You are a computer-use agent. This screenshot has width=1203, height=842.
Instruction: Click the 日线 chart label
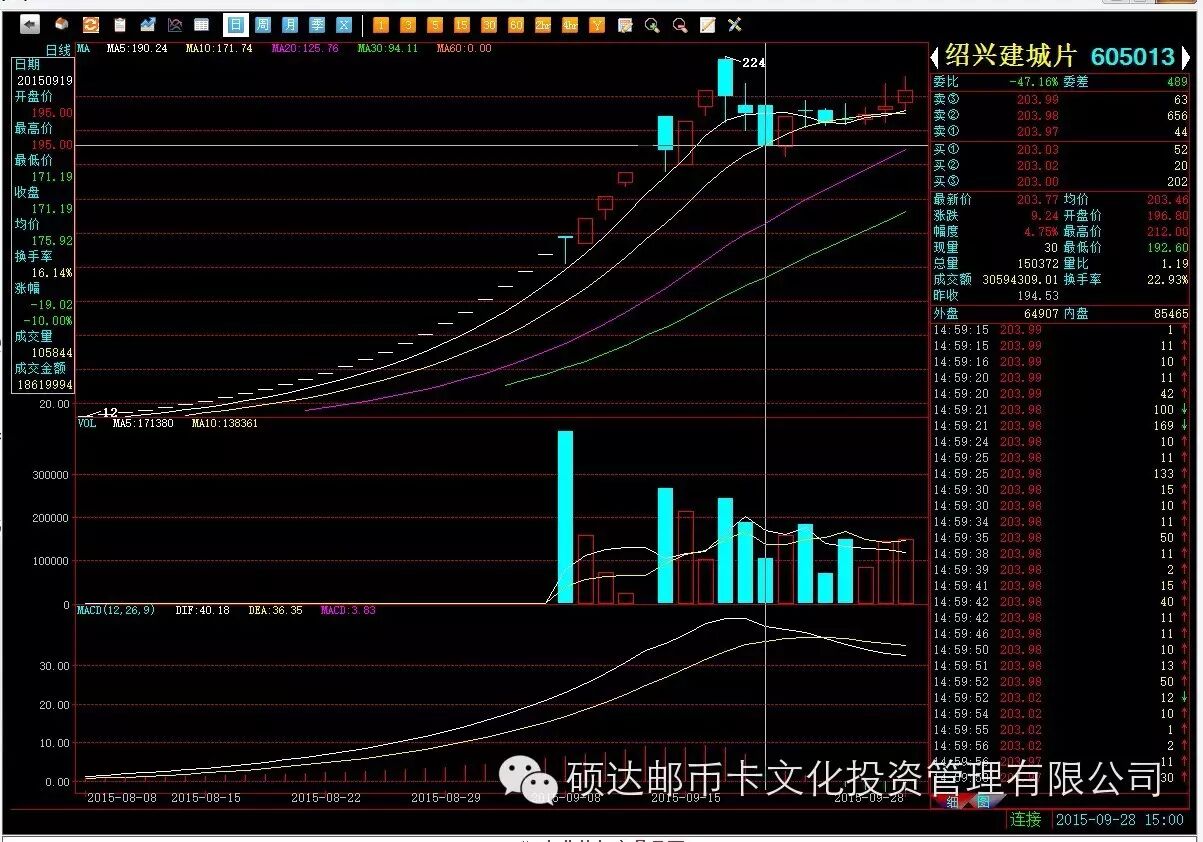coord(58,49)
